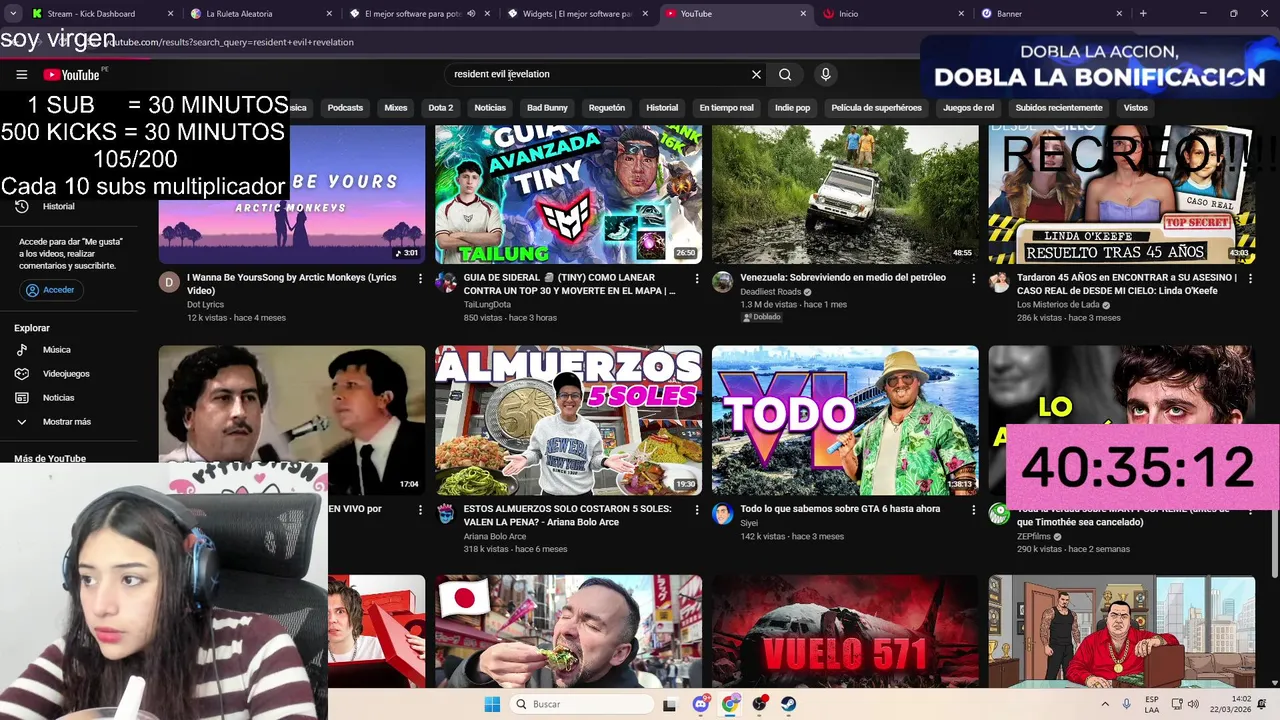1280x720 pixels.
Task: Play the TODO VI thumbnail
Action: [x=845, y=420]
